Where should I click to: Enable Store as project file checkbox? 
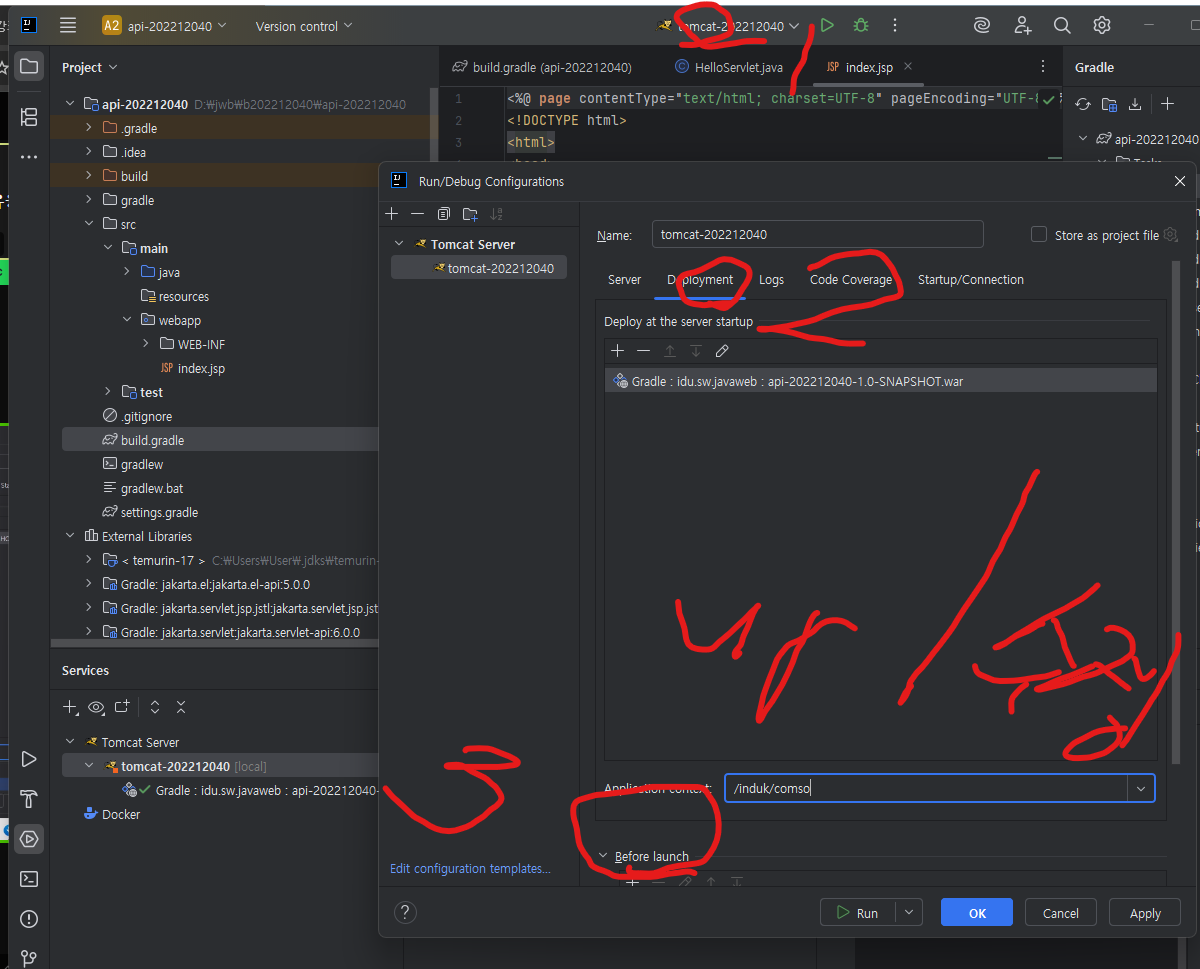(x=1039, y=234)
